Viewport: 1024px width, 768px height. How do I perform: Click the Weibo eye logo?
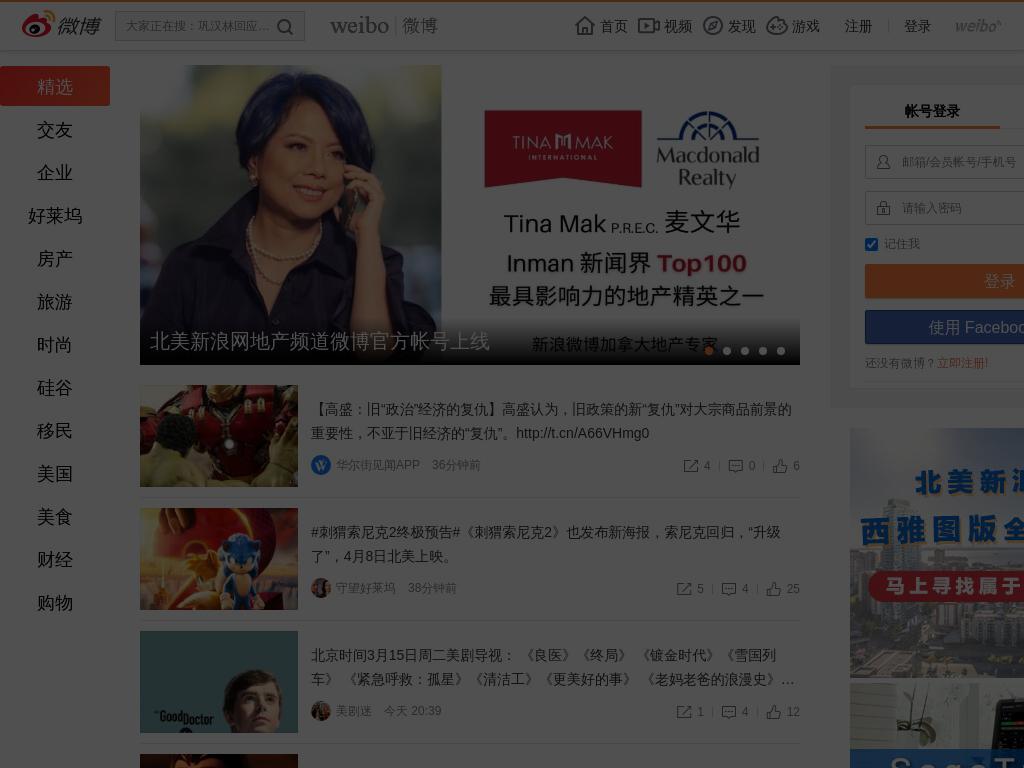tap(37, 25)
